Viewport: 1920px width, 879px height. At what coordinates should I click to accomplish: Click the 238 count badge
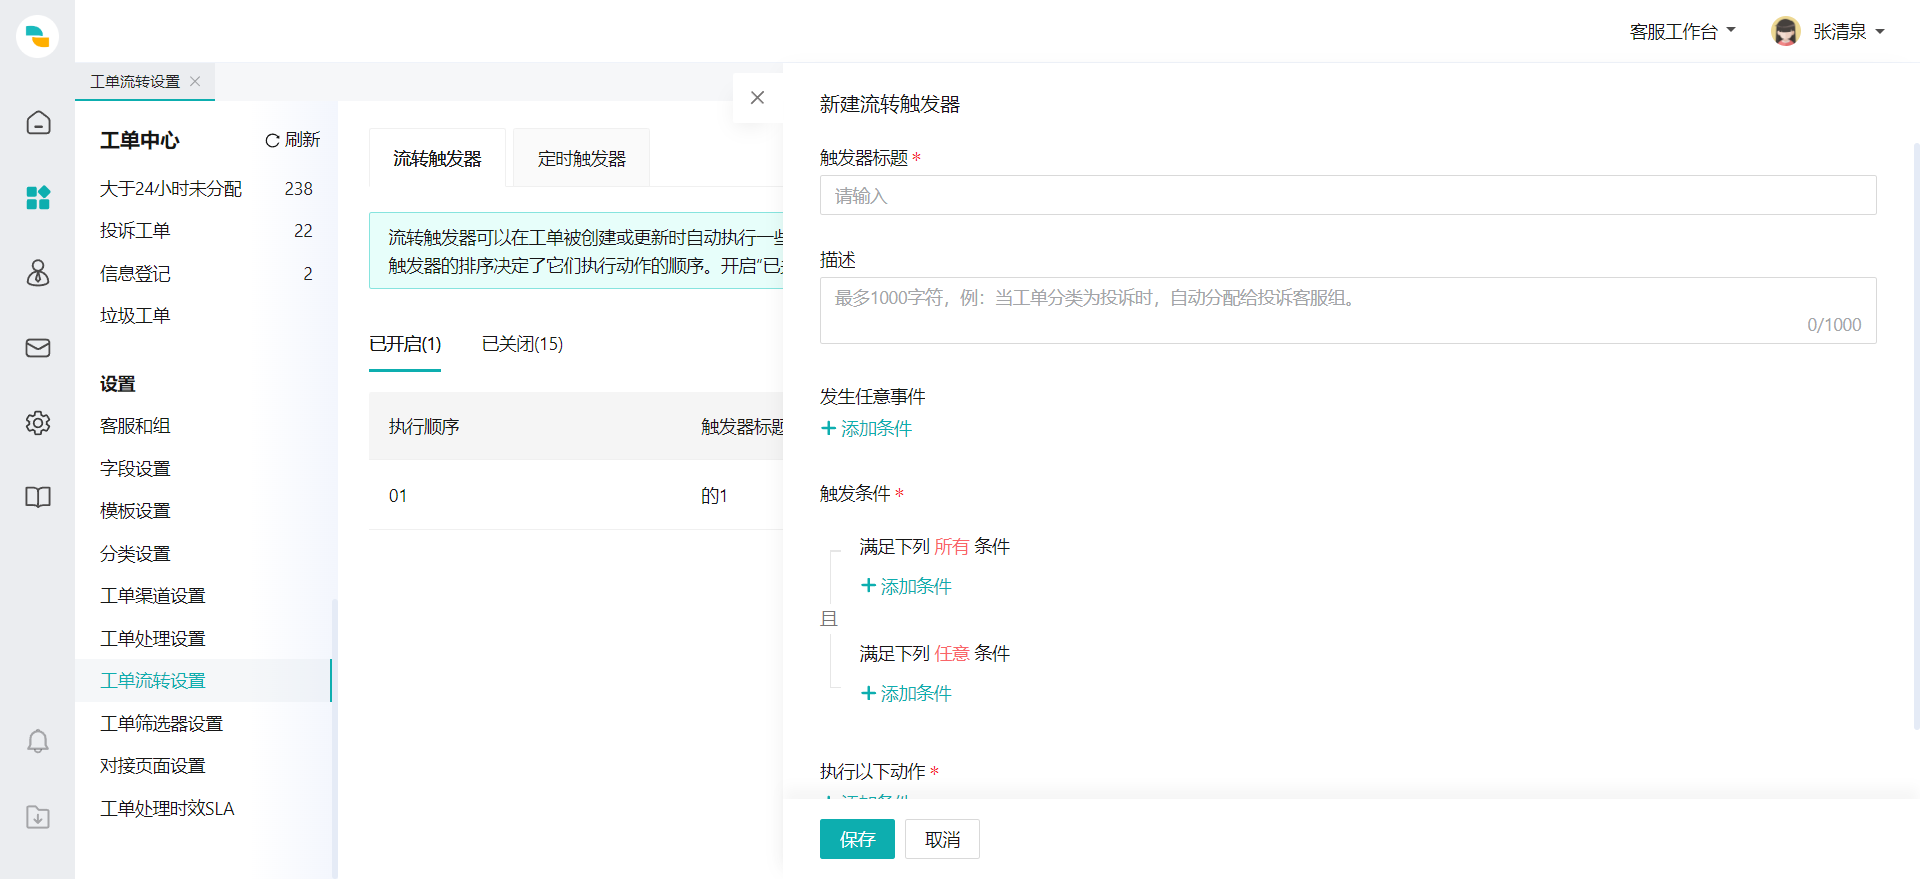pos(298,189)
